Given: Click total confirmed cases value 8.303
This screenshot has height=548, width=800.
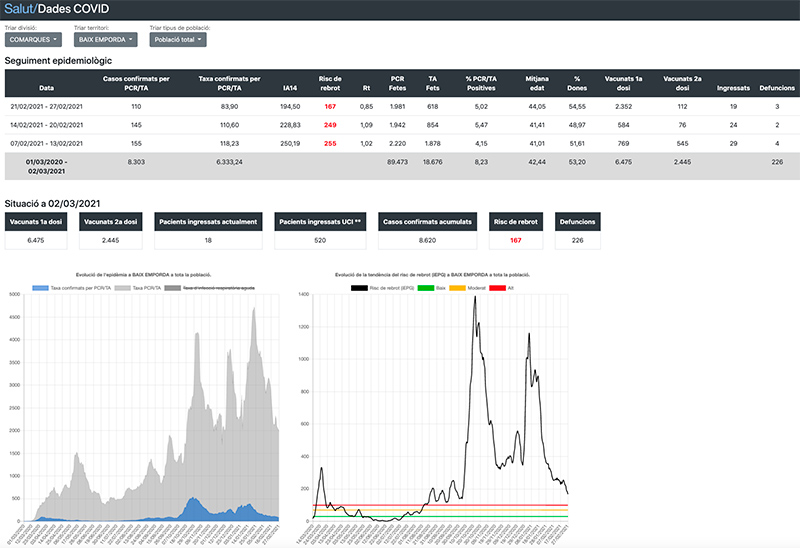Looking at the screenshot, I should point(136,162).
